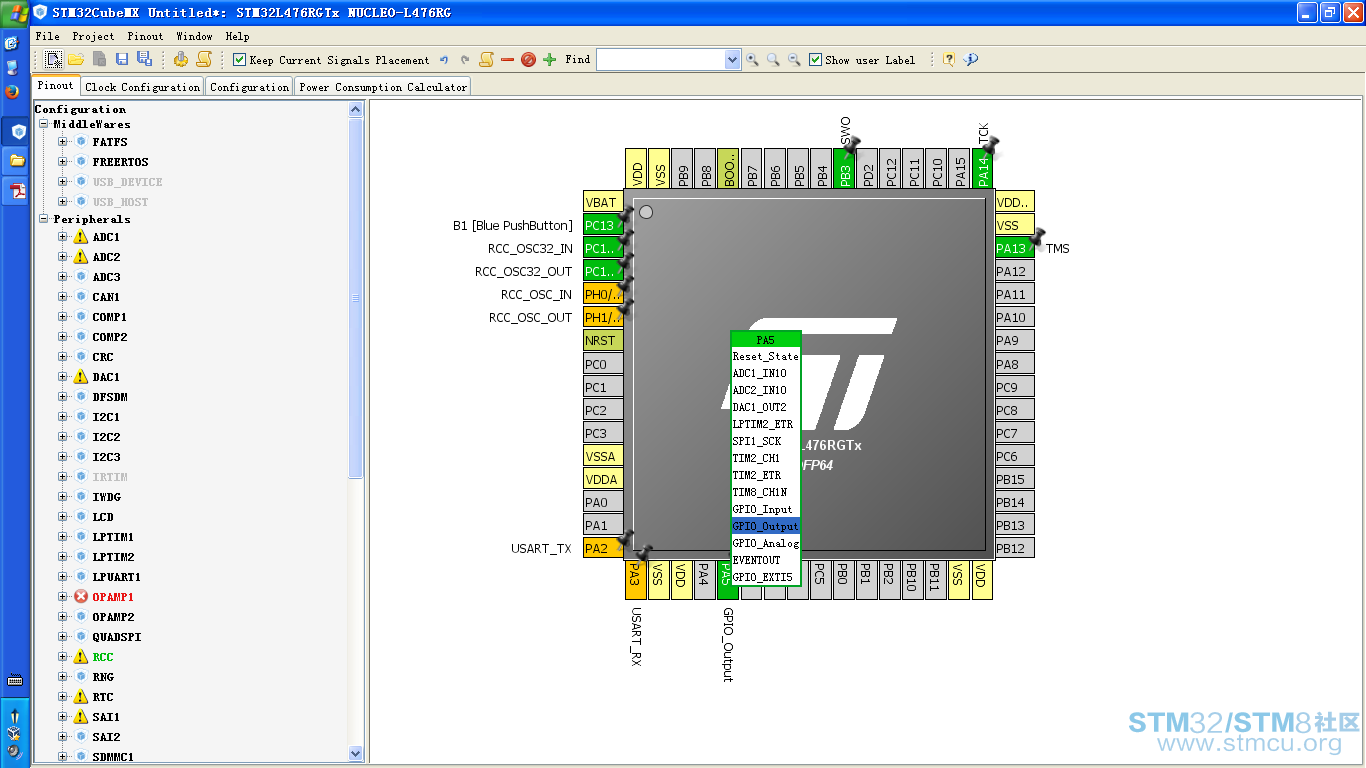Image resolution: width=1366 pixels, height=768 pixels.
Task: Click the PA13 pin on chip
Action: (1014, 248)
